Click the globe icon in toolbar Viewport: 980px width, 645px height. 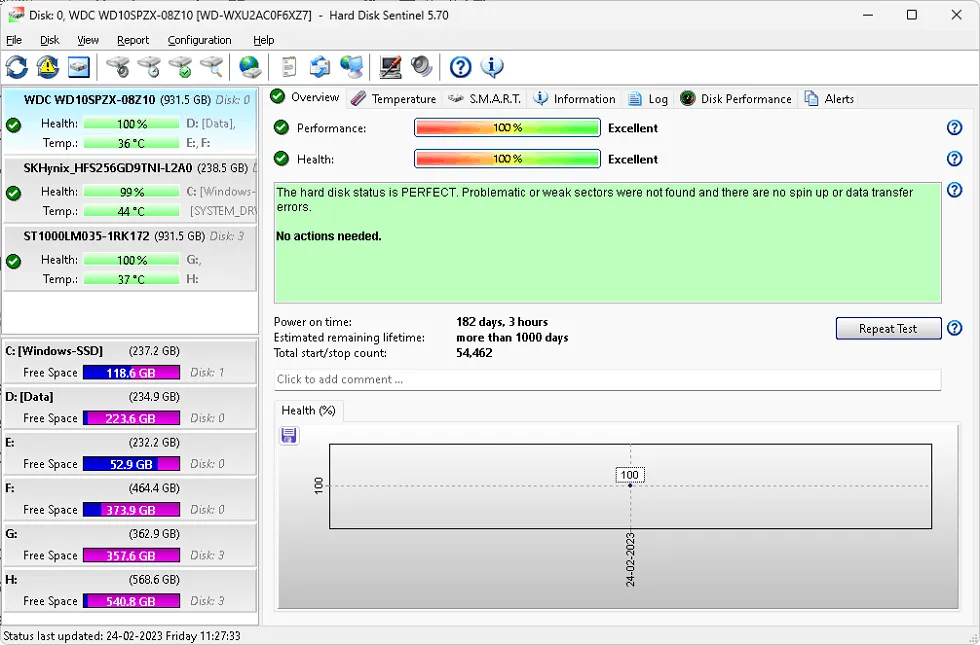pyautogui.click(x=249, y=67)
